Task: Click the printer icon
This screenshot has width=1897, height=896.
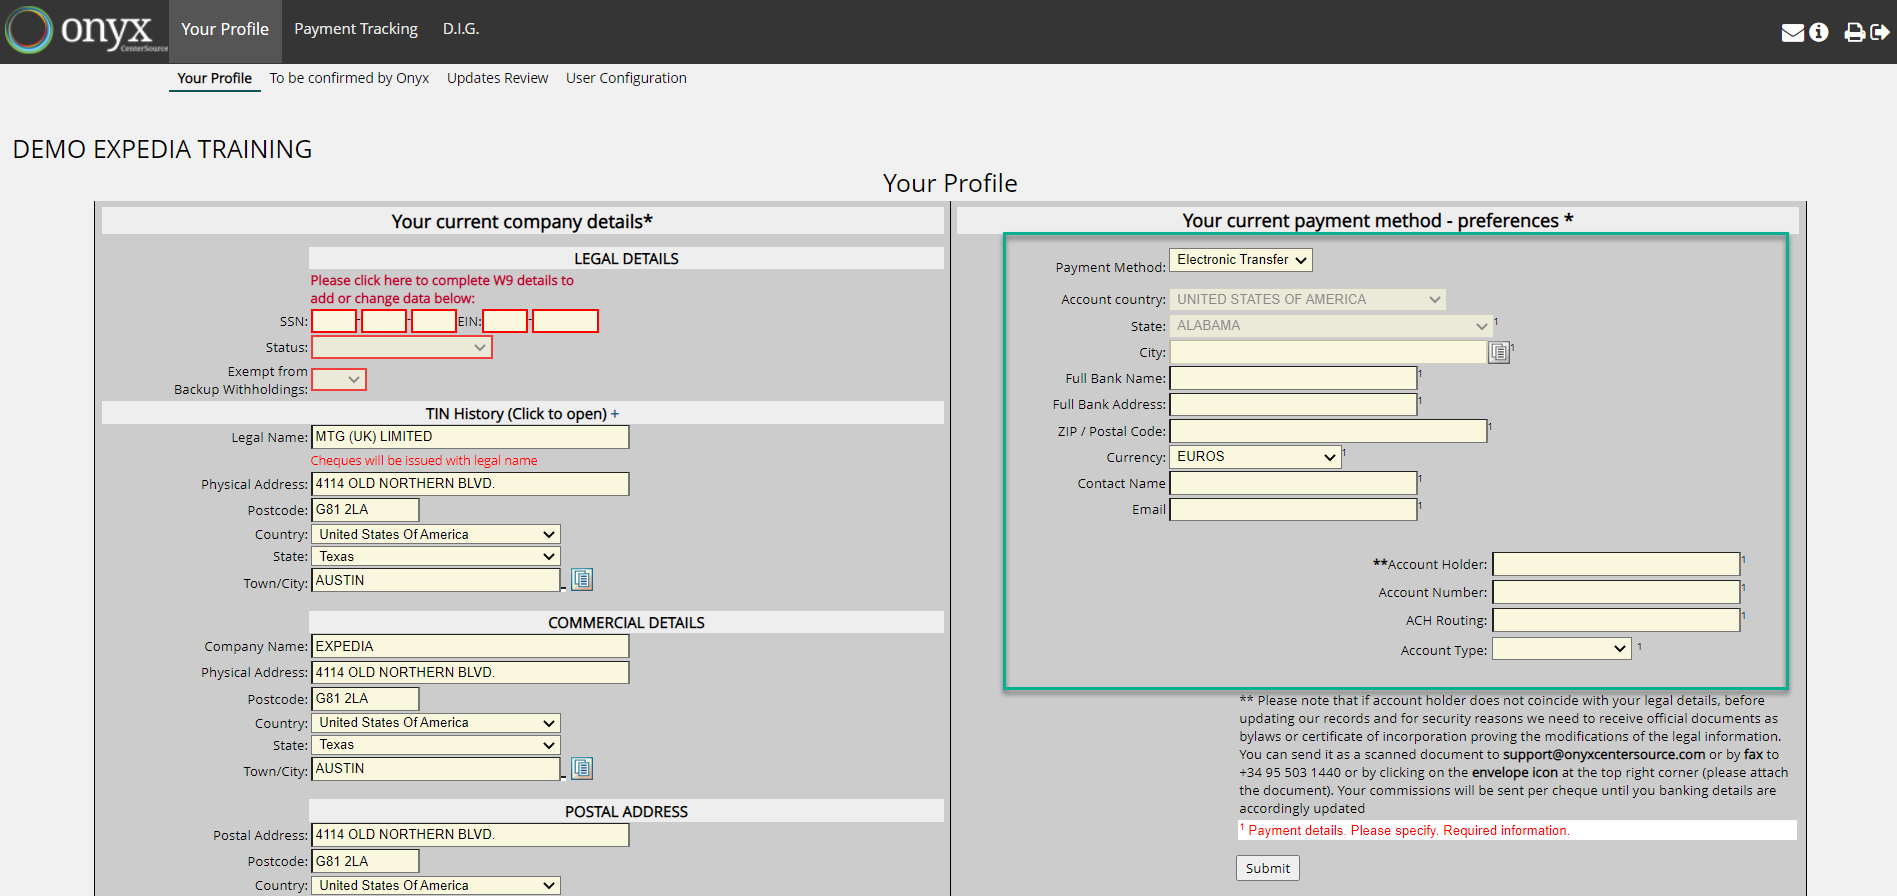Action: [x=1854, y=32]
